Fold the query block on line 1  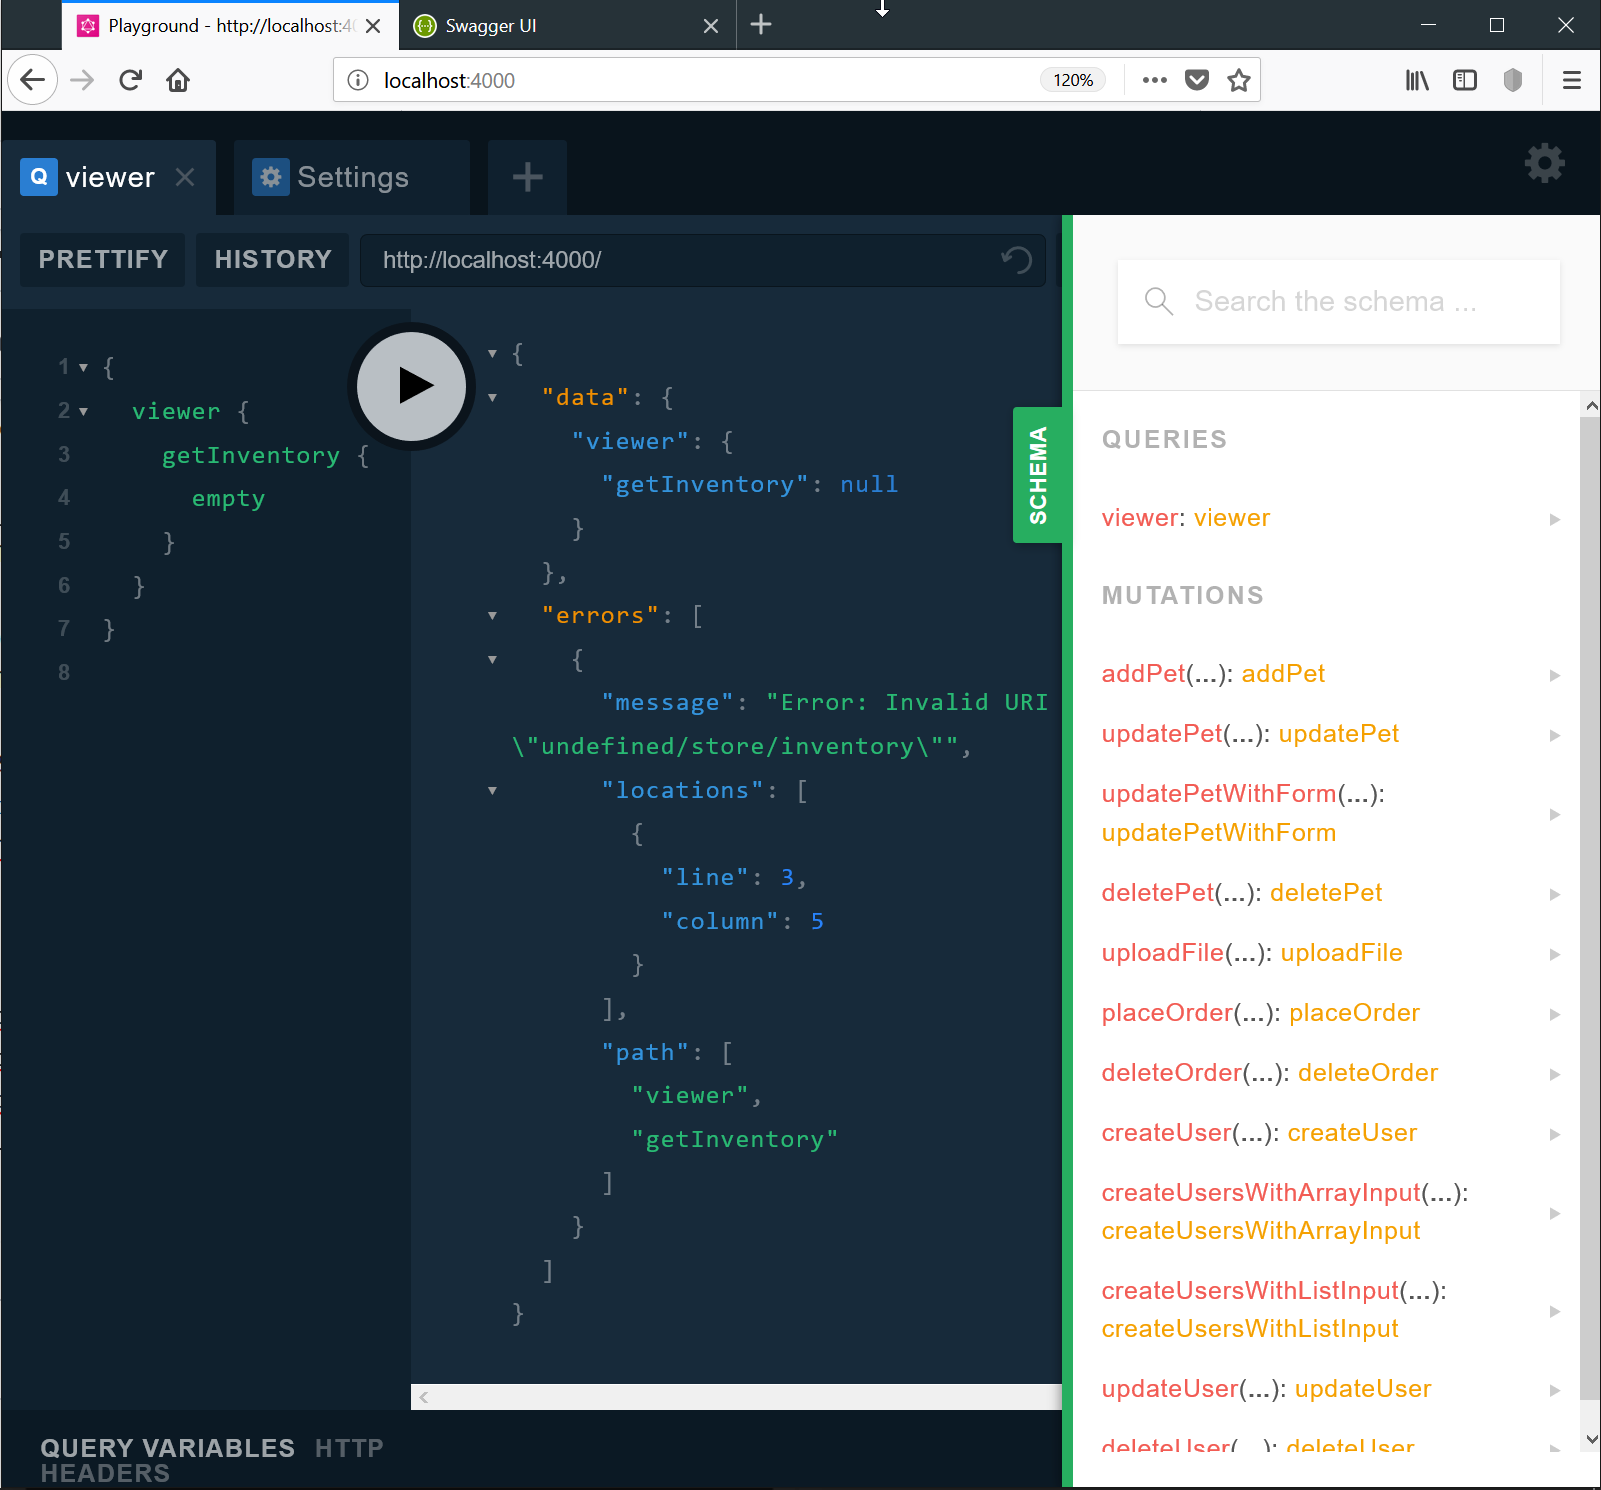(x=83, y=367)
